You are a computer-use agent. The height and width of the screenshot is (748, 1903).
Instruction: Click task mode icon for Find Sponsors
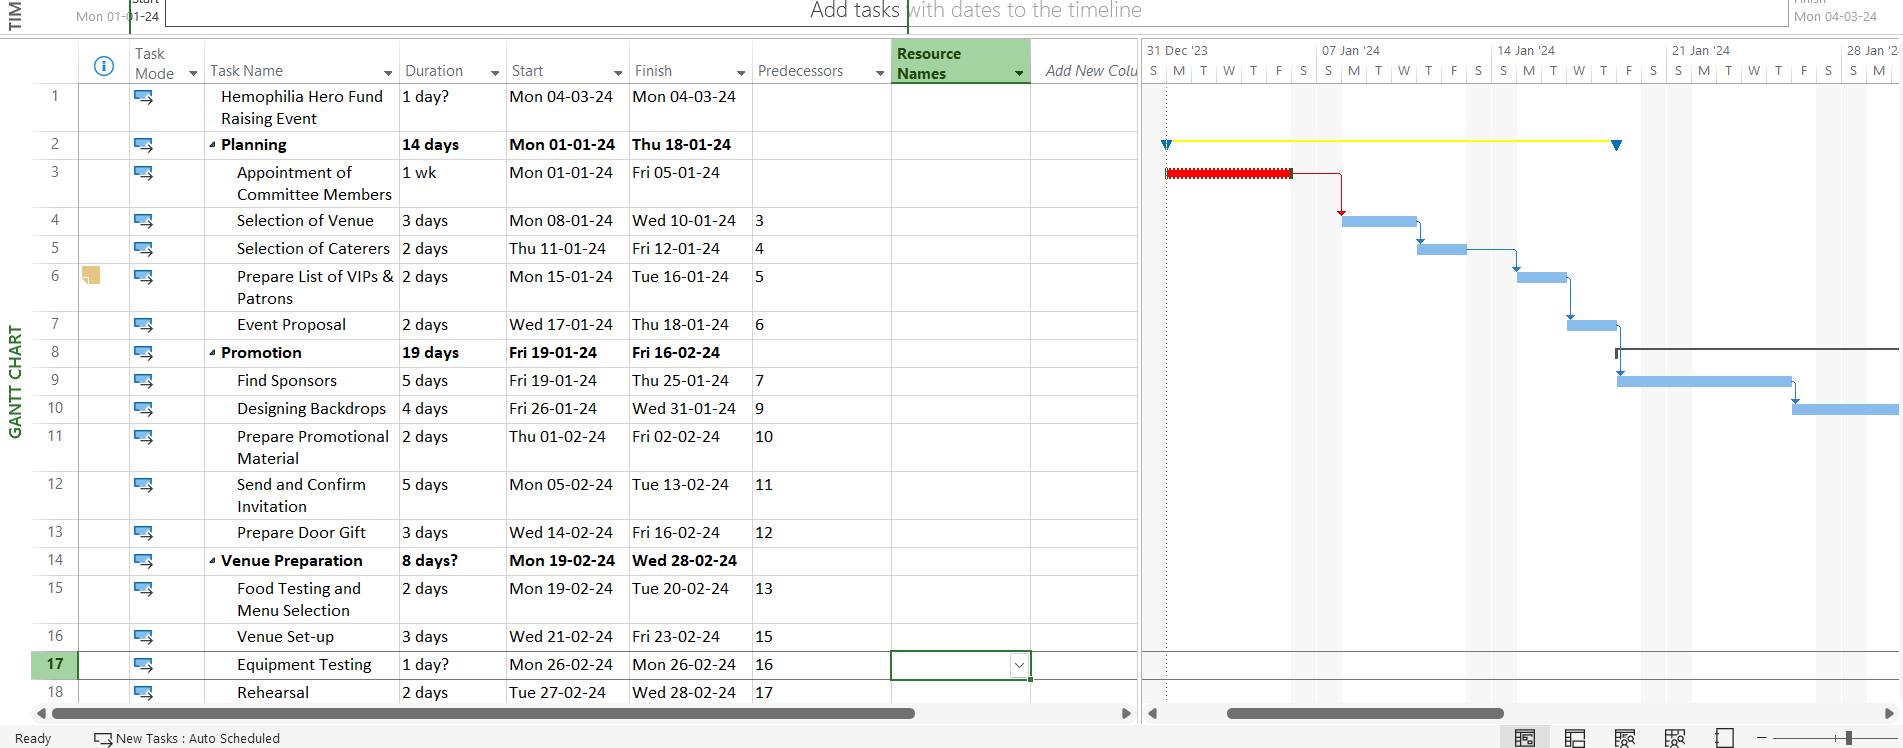tap(143, 381)
